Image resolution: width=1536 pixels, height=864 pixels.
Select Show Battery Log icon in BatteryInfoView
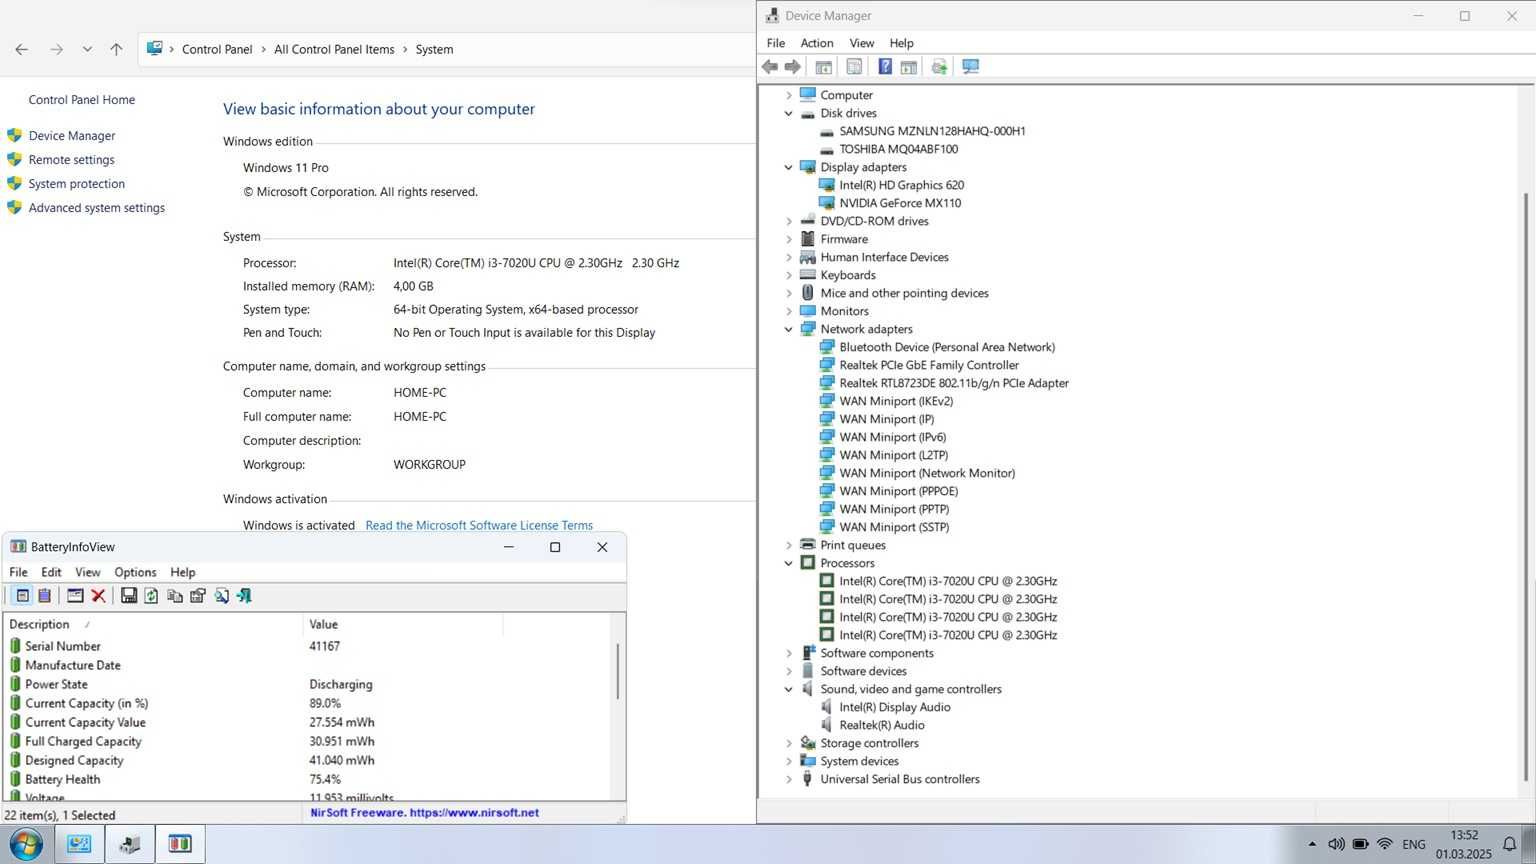(45, 596)
